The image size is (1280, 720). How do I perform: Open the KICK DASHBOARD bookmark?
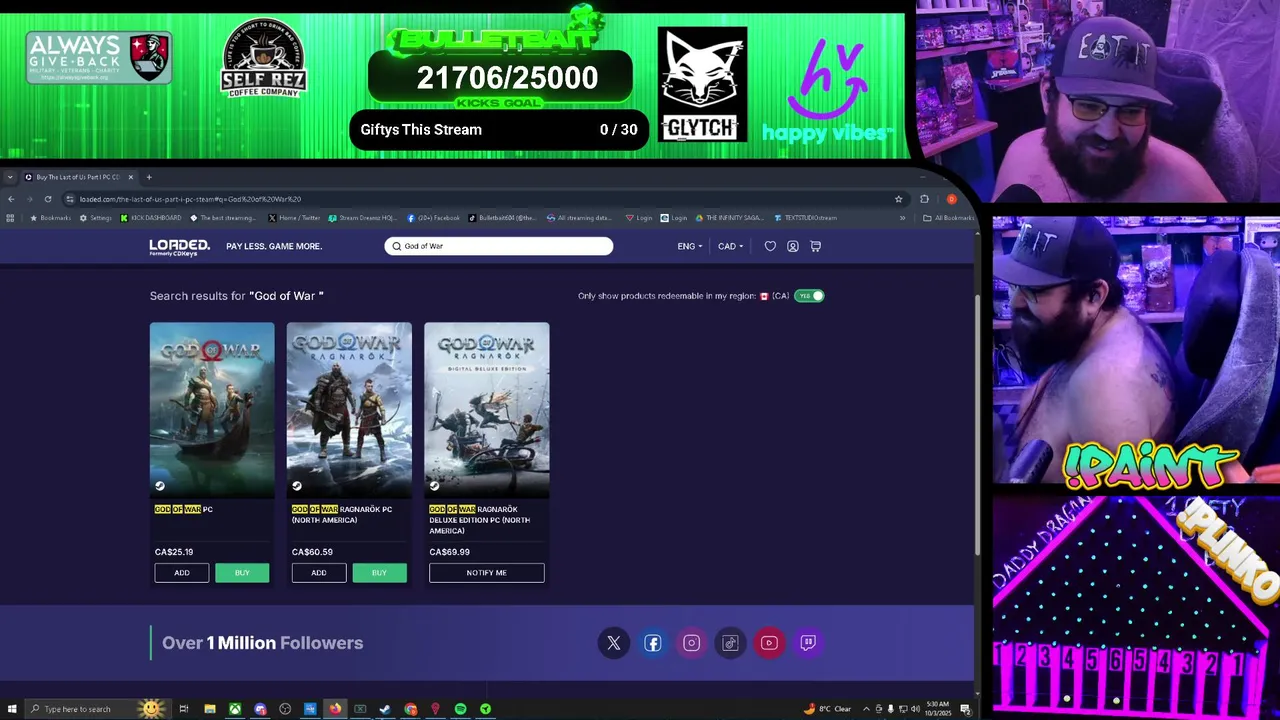(x=151, y=218)
